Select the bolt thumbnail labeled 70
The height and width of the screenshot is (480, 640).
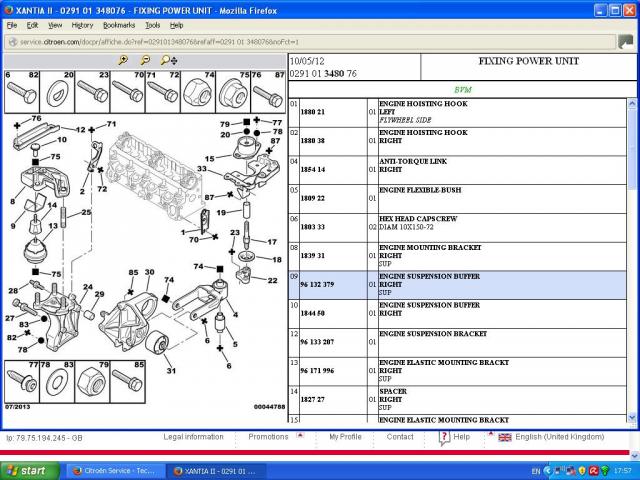127,92
